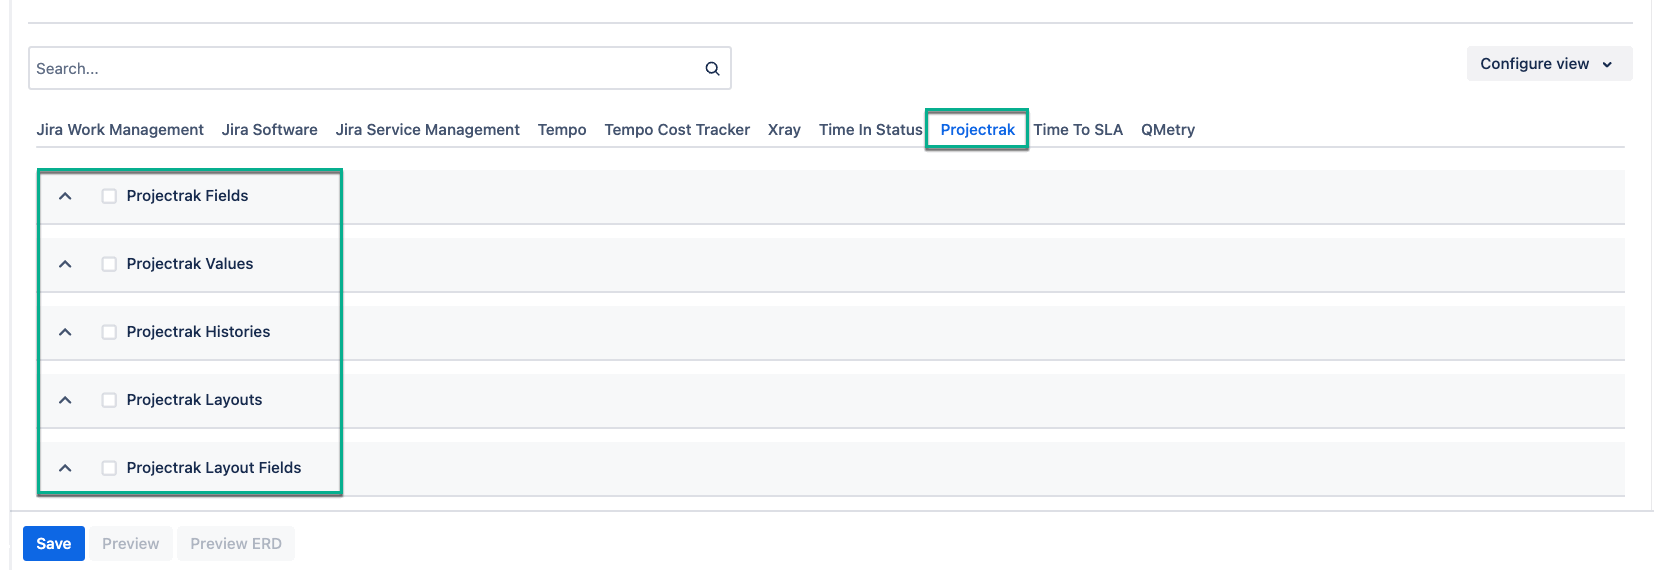Viewport: 1654px width, 570px height.
Task: Click the Projectrak Layout Fields label
Action: [214, 468]
